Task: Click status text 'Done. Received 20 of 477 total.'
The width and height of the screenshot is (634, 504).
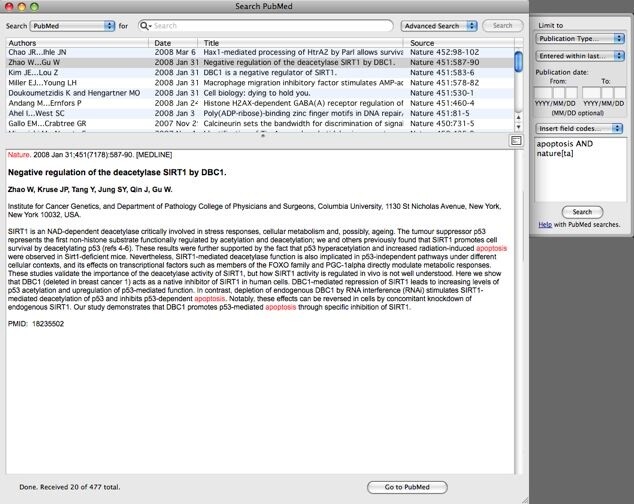Action: click(70, 487)
